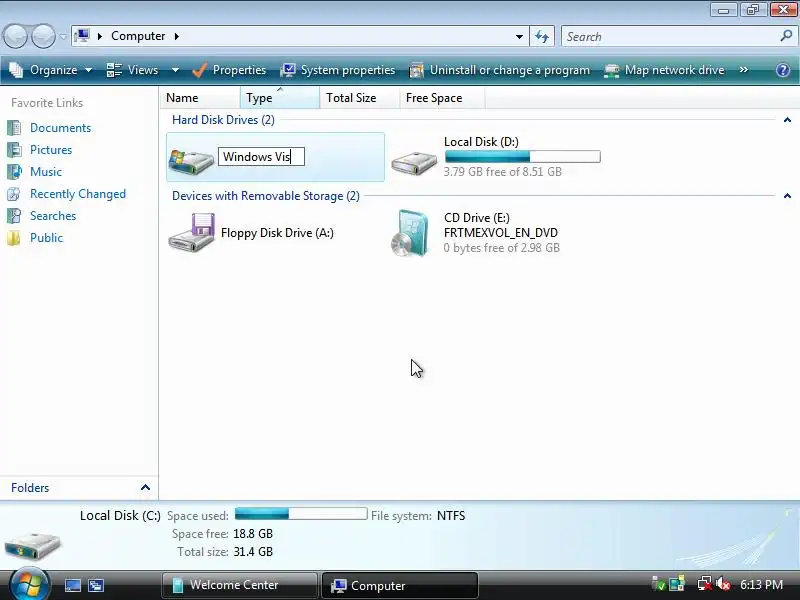Click the Public folder icon
Screen dimensions: 800x600
tap(14, 238)
